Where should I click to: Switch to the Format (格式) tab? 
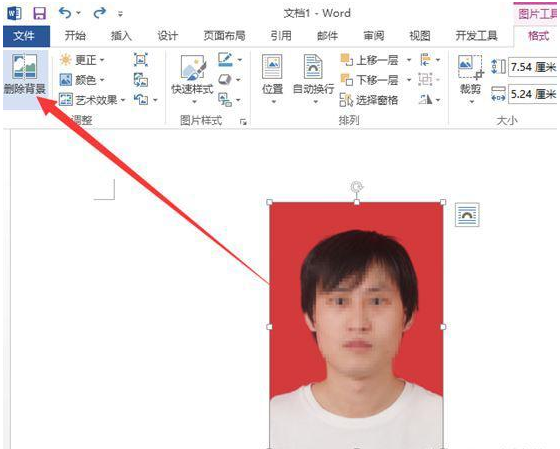click(x=538, y=36)
